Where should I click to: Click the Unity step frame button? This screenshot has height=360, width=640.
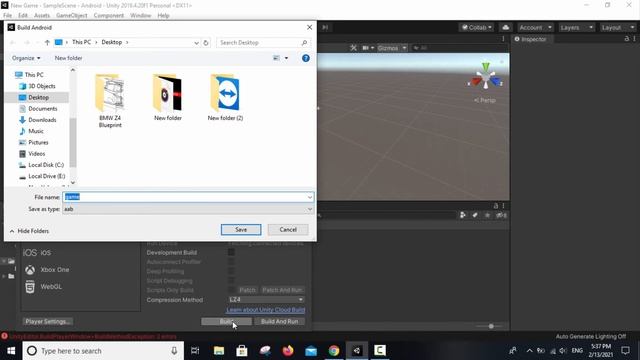[325, 27]
